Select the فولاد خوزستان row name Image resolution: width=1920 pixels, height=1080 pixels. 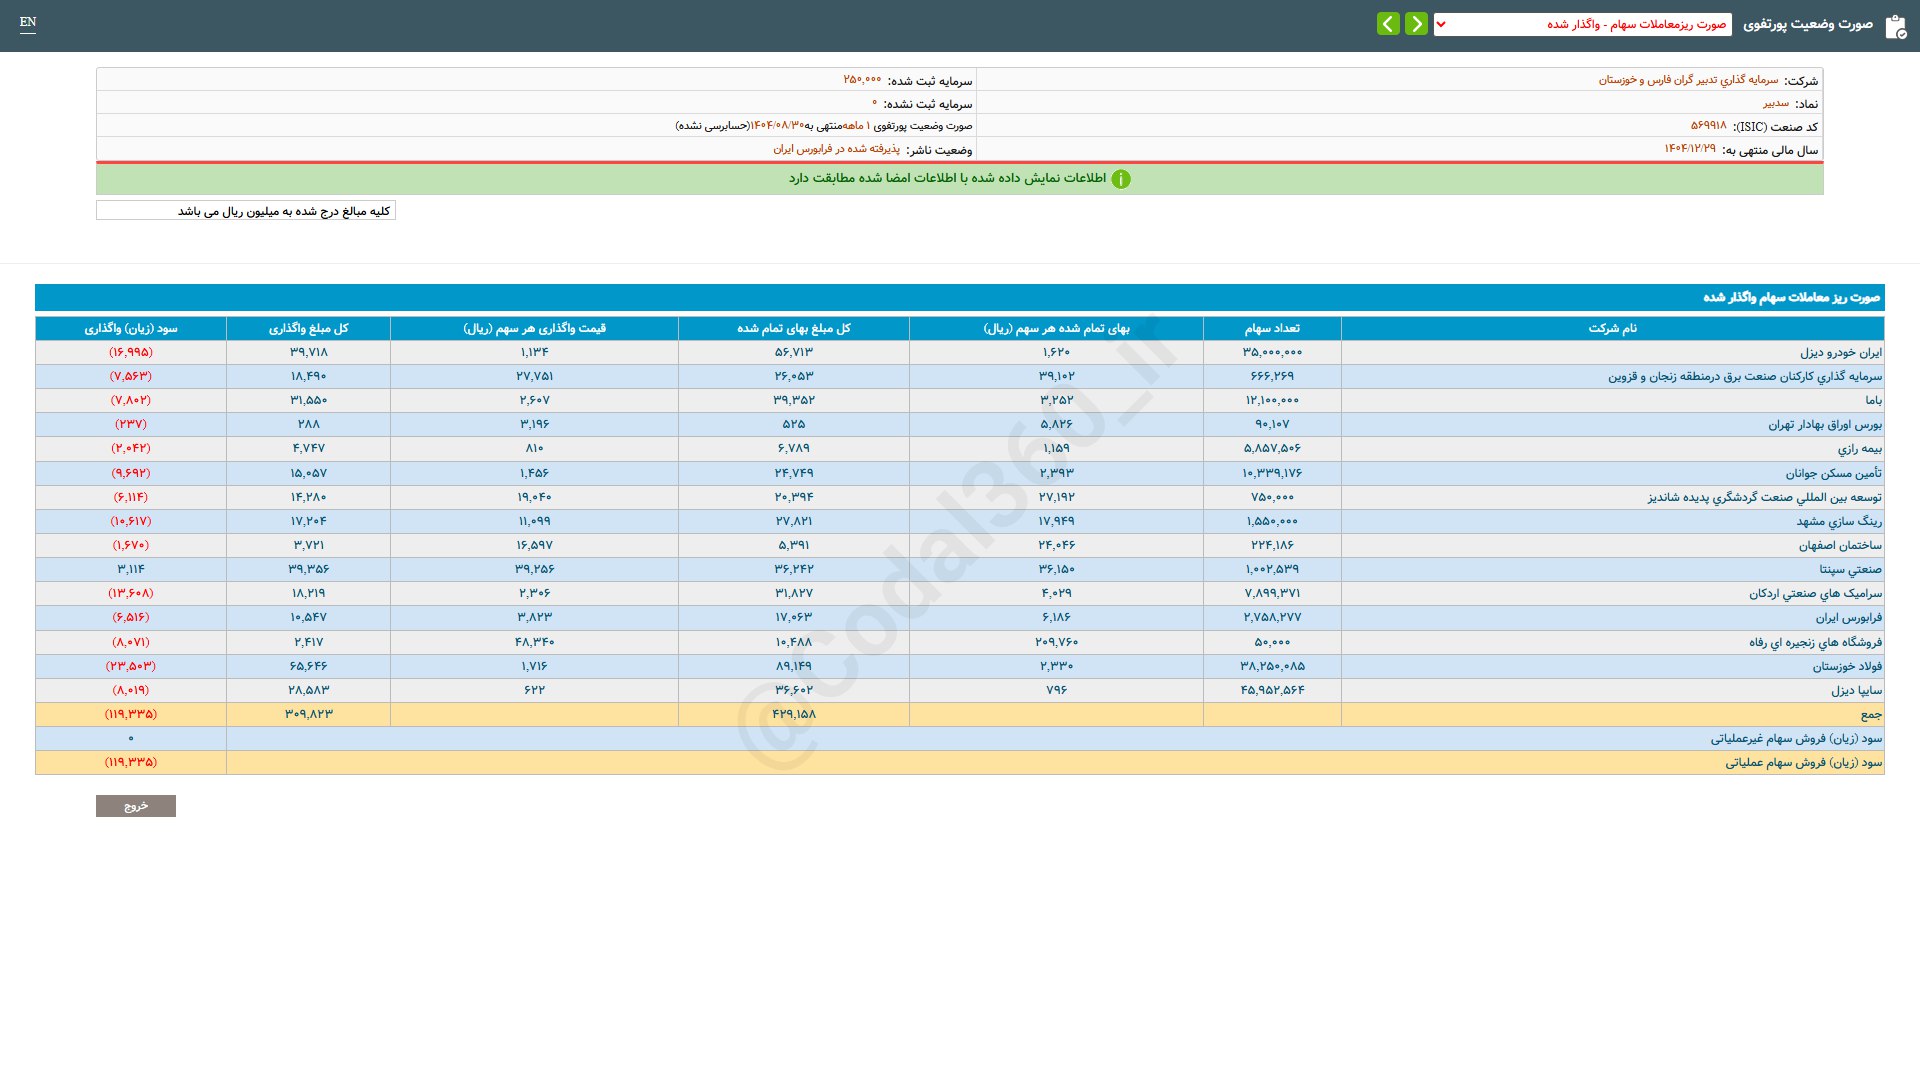coord(1846,666)
